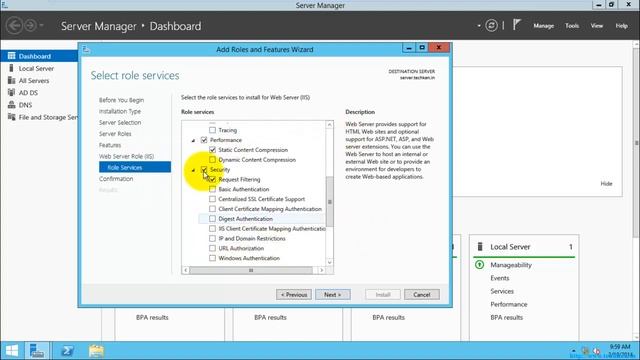Launch PowerShell from the taskbar

coord(67,351)
